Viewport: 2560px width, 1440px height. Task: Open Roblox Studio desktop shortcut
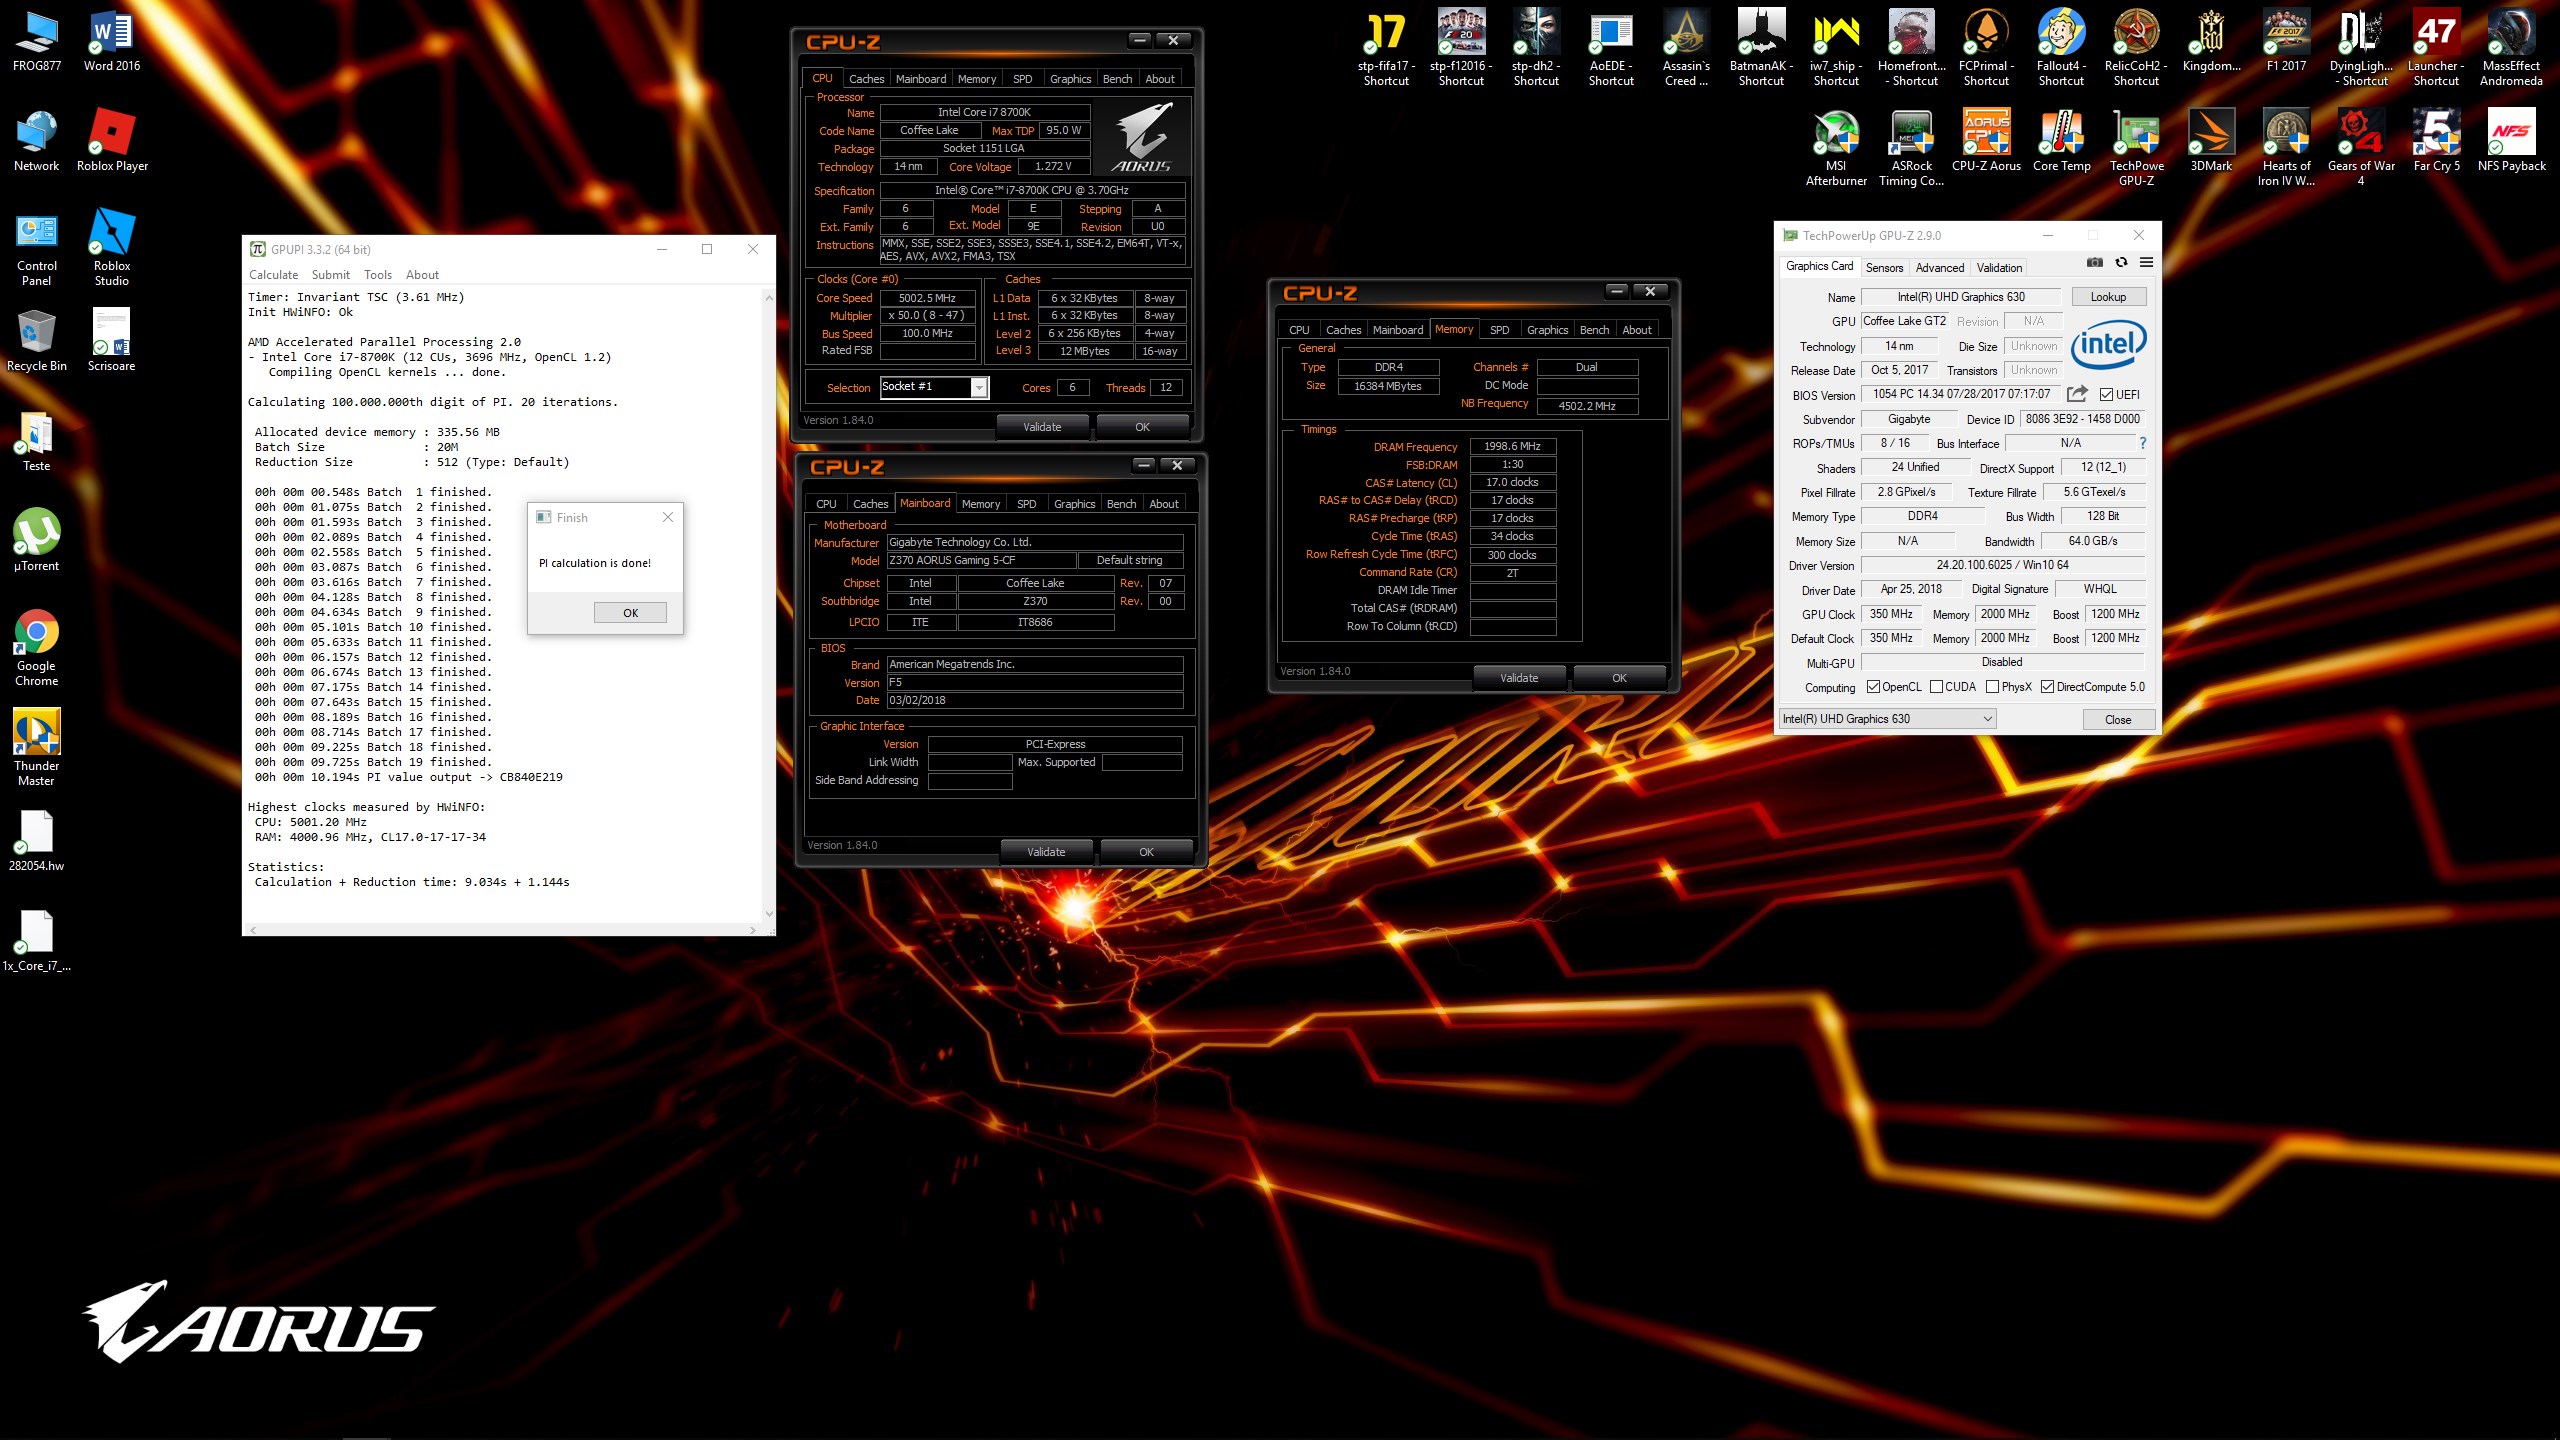112,248
